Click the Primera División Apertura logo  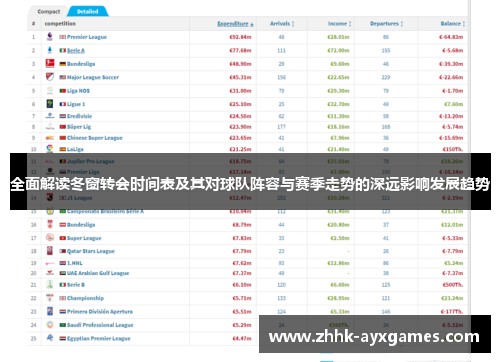coord(50,311)
